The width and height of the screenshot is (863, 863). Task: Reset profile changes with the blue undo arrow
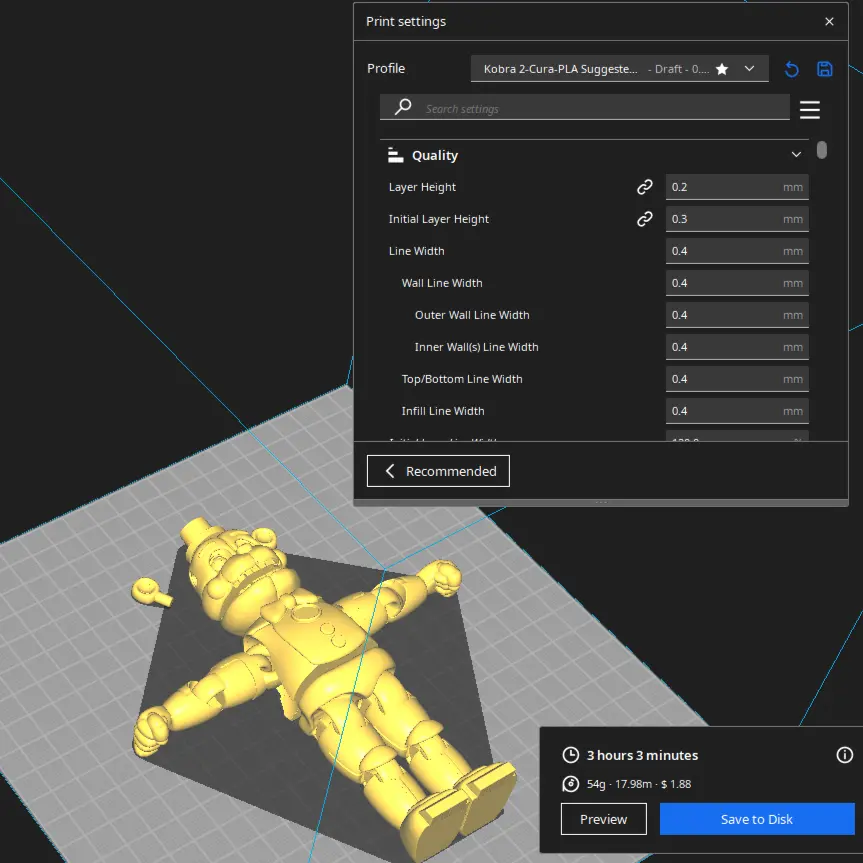tap(791, 69)
